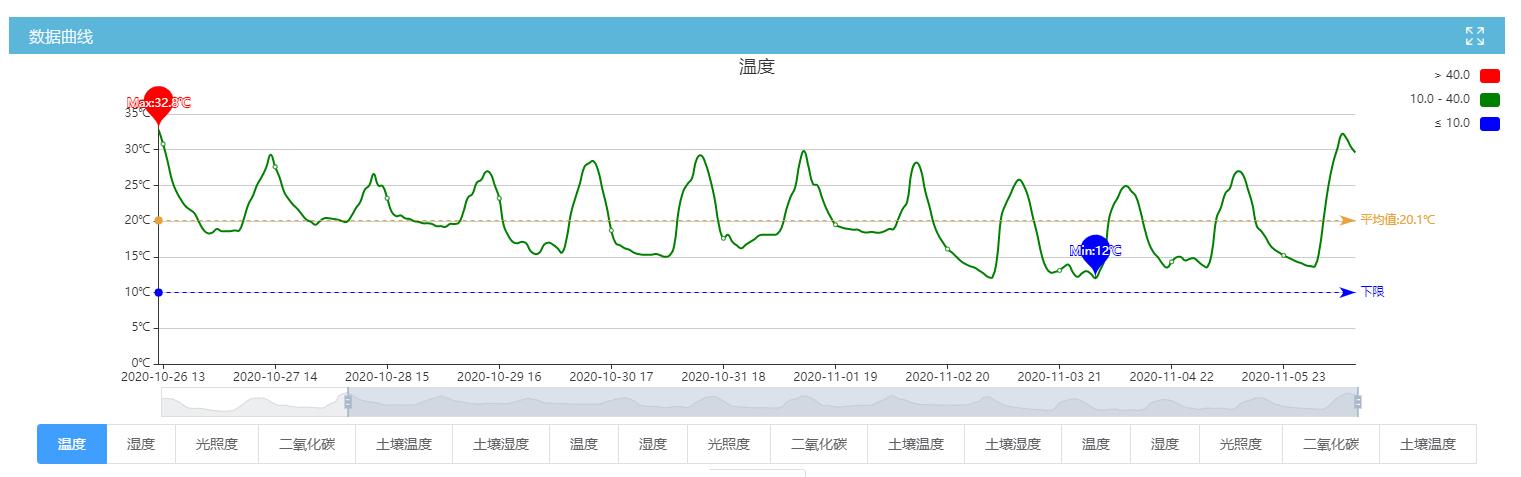Click x-axis label 2020-10-30 17
Screen dimensions: 1521x477
click(x=611, y=377)
